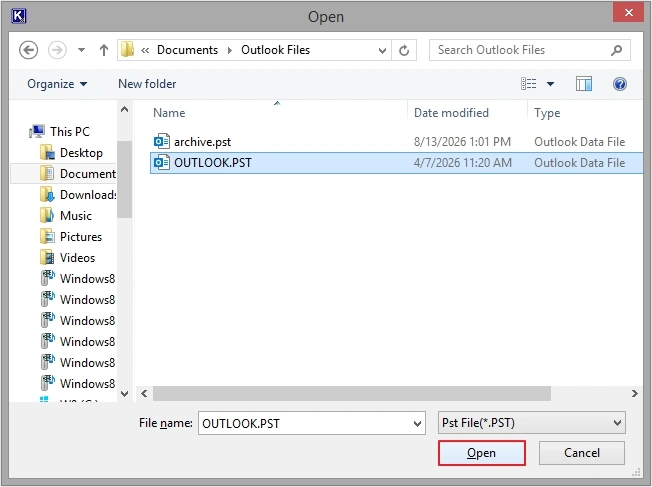Screen dimensions: 652x487
Task: Click New folder
Action: click(x=147, y=84)
